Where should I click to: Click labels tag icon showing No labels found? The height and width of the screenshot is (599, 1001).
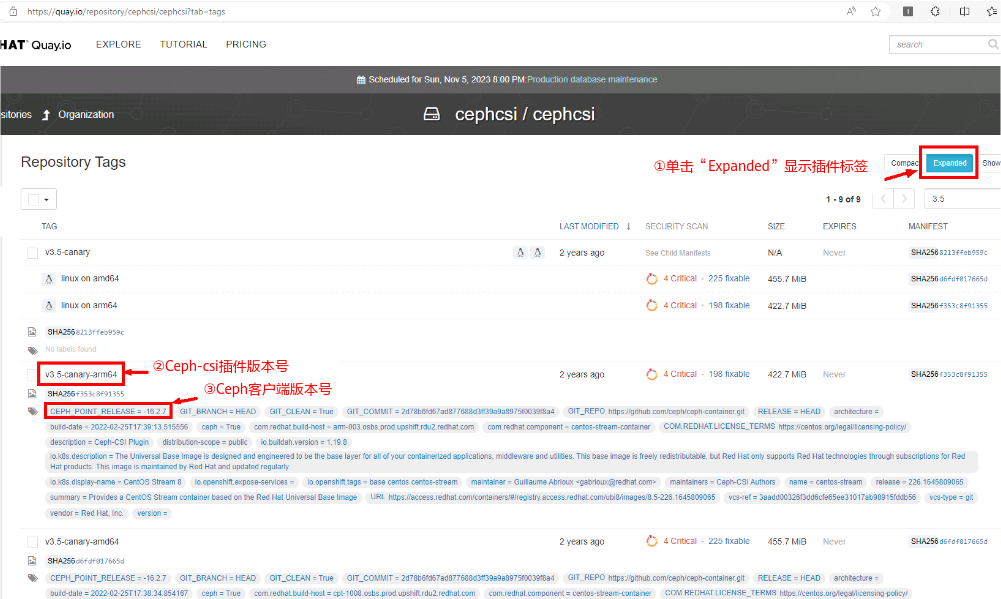click(33, 350)
